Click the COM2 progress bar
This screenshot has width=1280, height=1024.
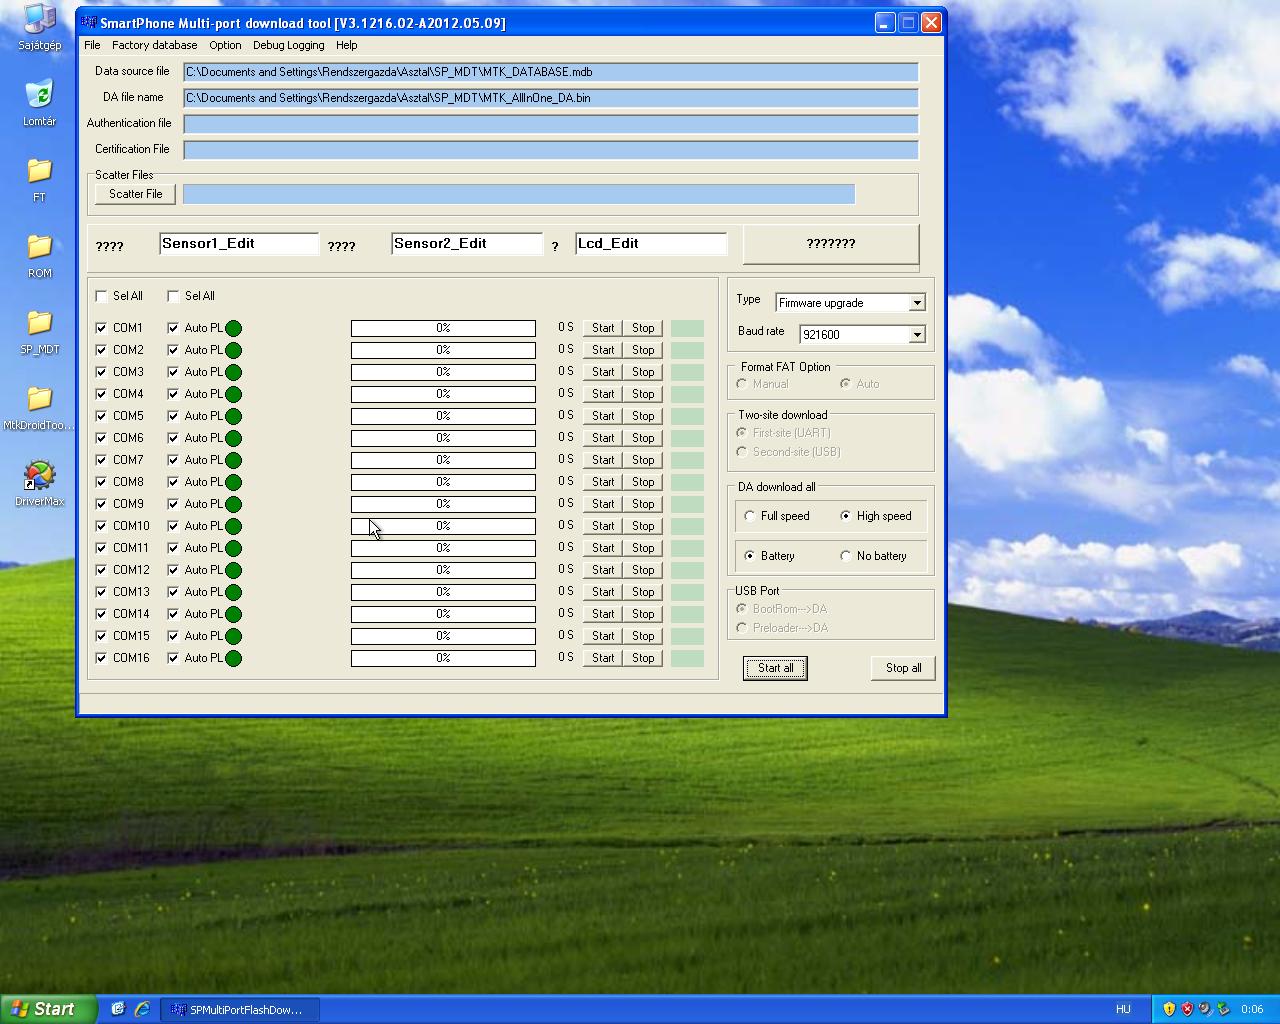[x=443, y=350]
